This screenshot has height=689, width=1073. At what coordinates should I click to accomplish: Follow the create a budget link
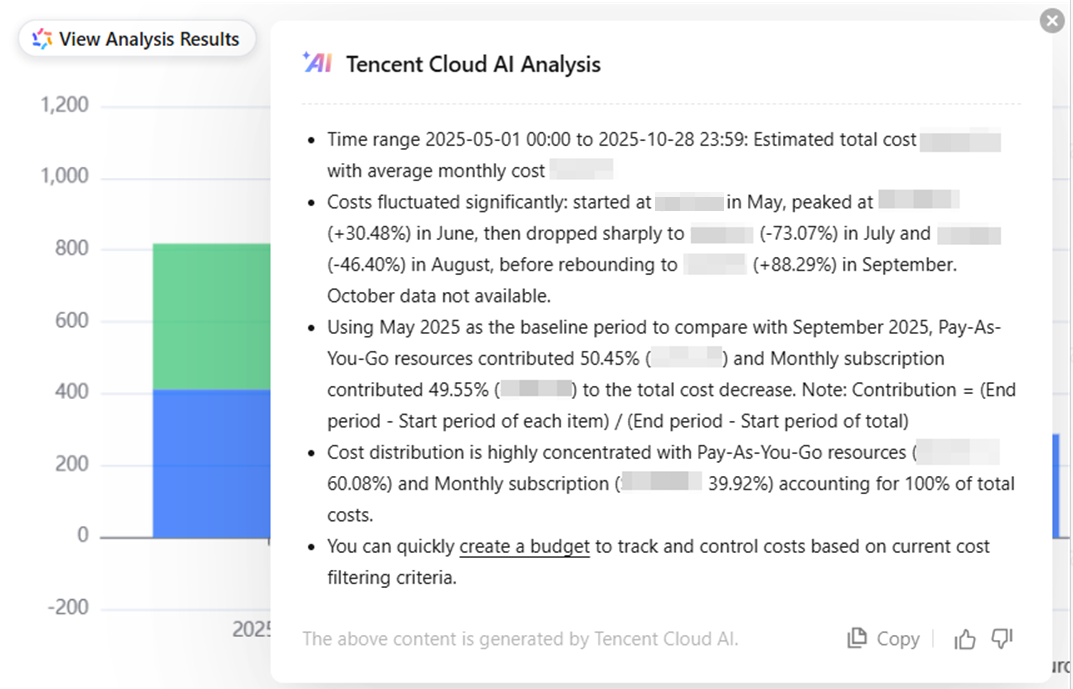point(524,547)
